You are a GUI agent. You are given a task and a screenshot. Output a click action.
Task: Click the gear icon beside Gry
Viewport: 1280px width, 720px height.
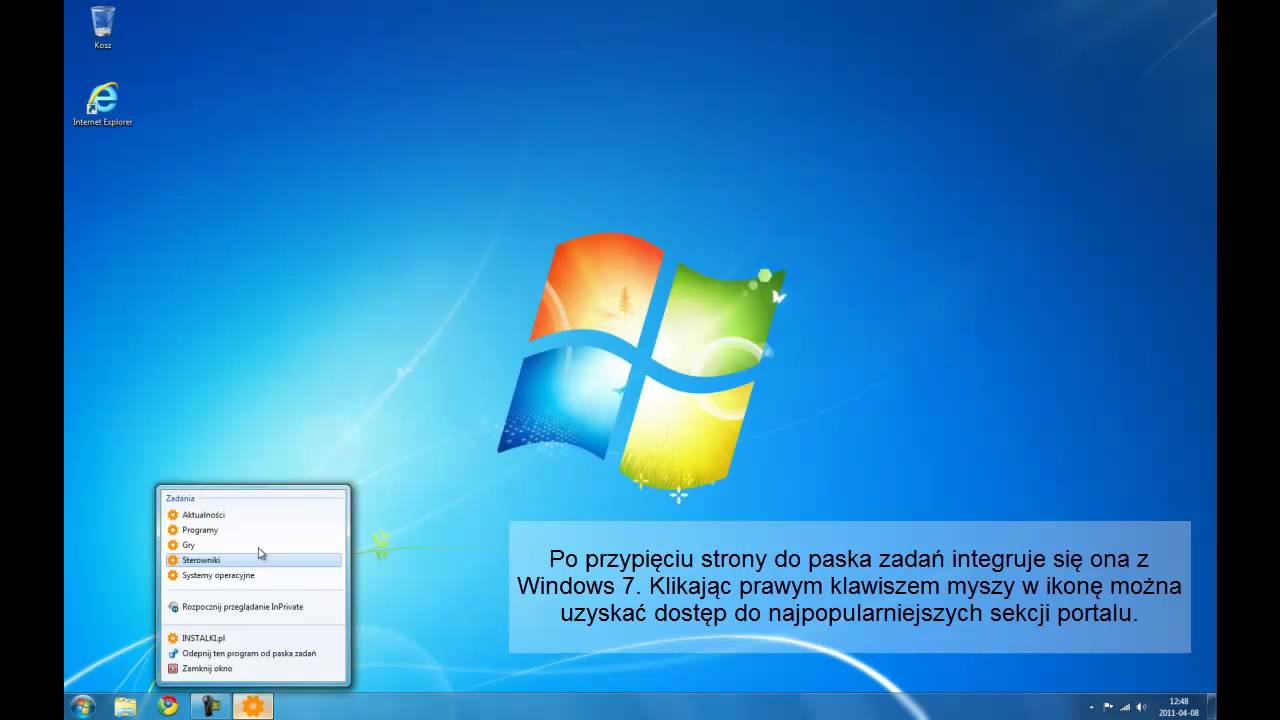click(x=173, y=545)
